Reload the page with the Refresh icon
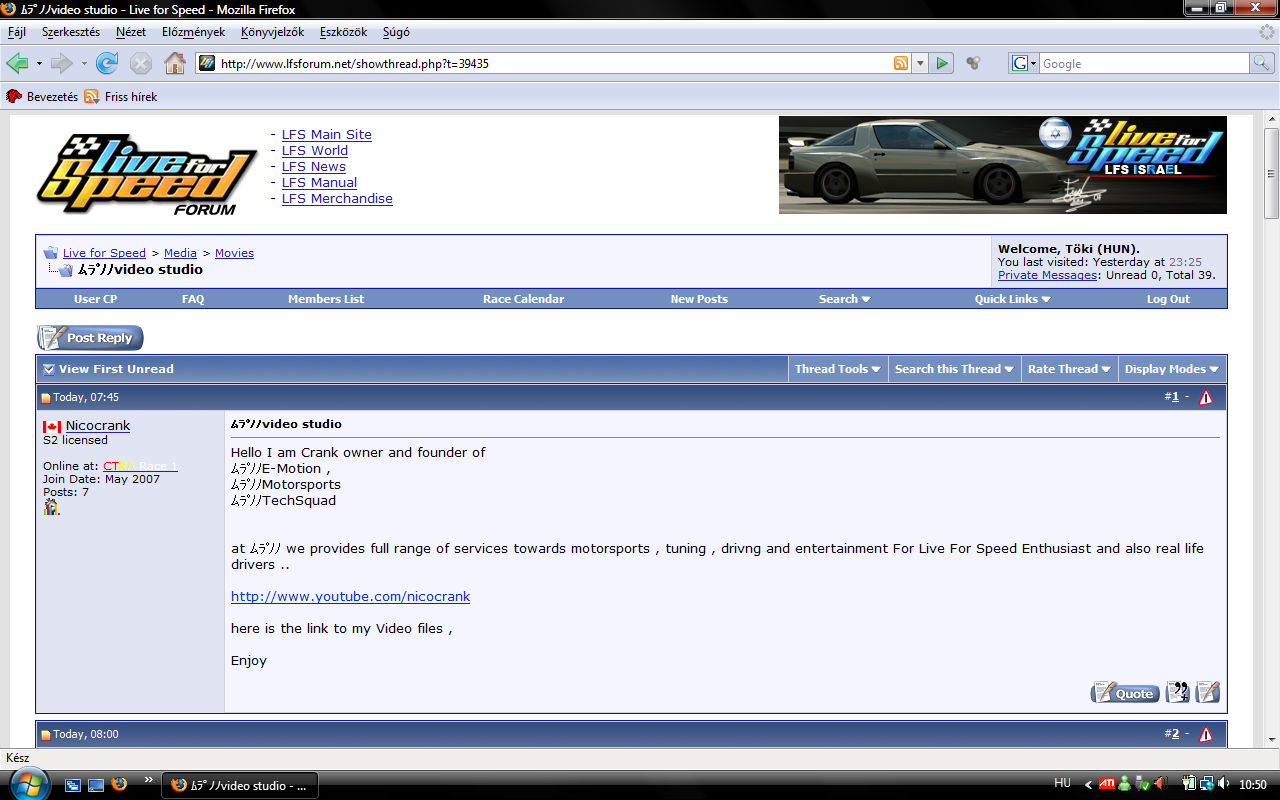 107,64
